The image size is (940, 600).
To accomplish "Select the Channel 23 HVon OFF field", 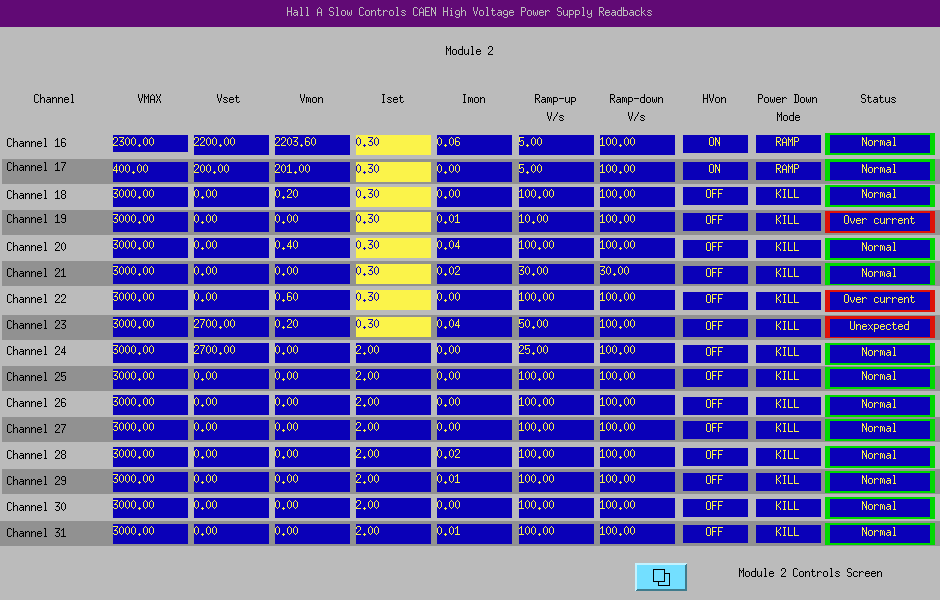I will pos(715,327).
